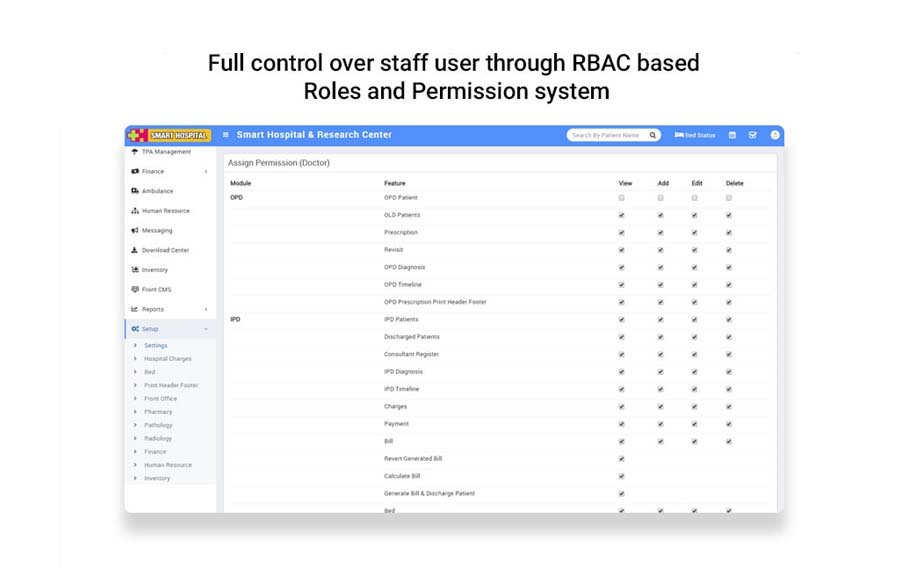This screenshot has height=583, width=900.
Task: Click the search magnifier icon
Action: point(652,135)
